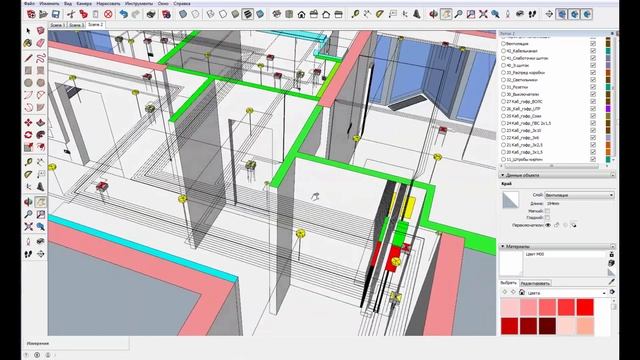Click the Print icon in top toolbar

(151, 14)
